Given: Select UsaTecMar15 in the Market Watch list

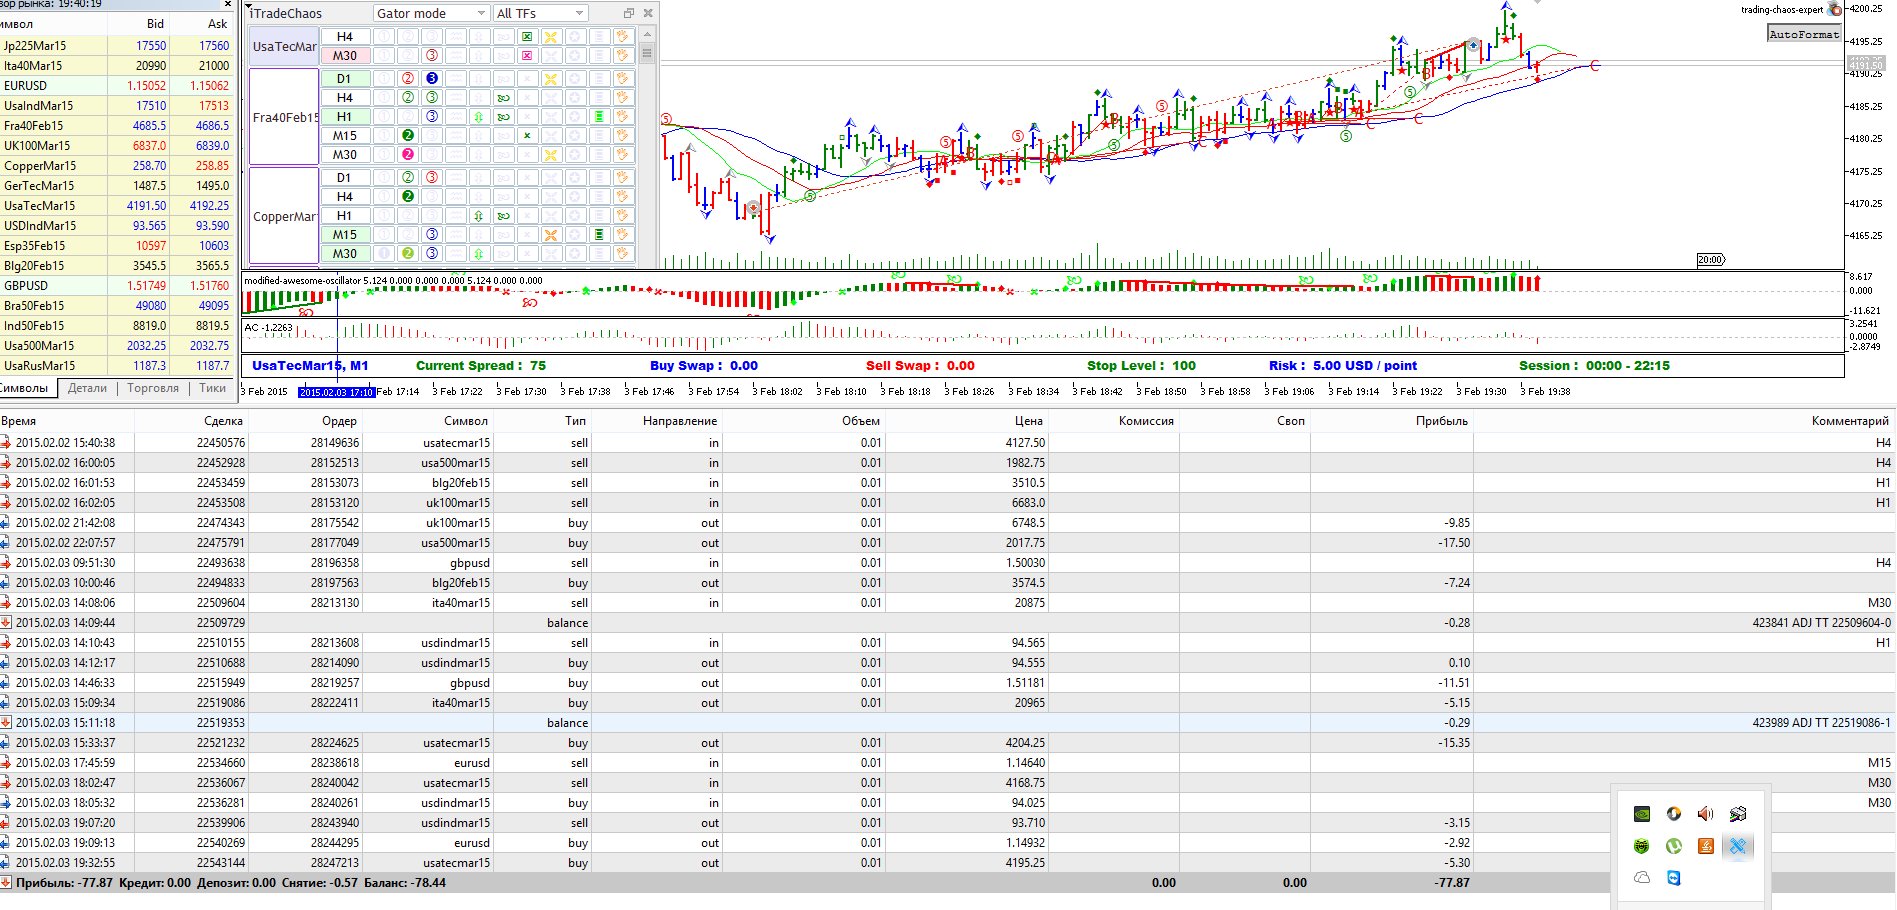Looking at the screenshot, I should [118, 206].
